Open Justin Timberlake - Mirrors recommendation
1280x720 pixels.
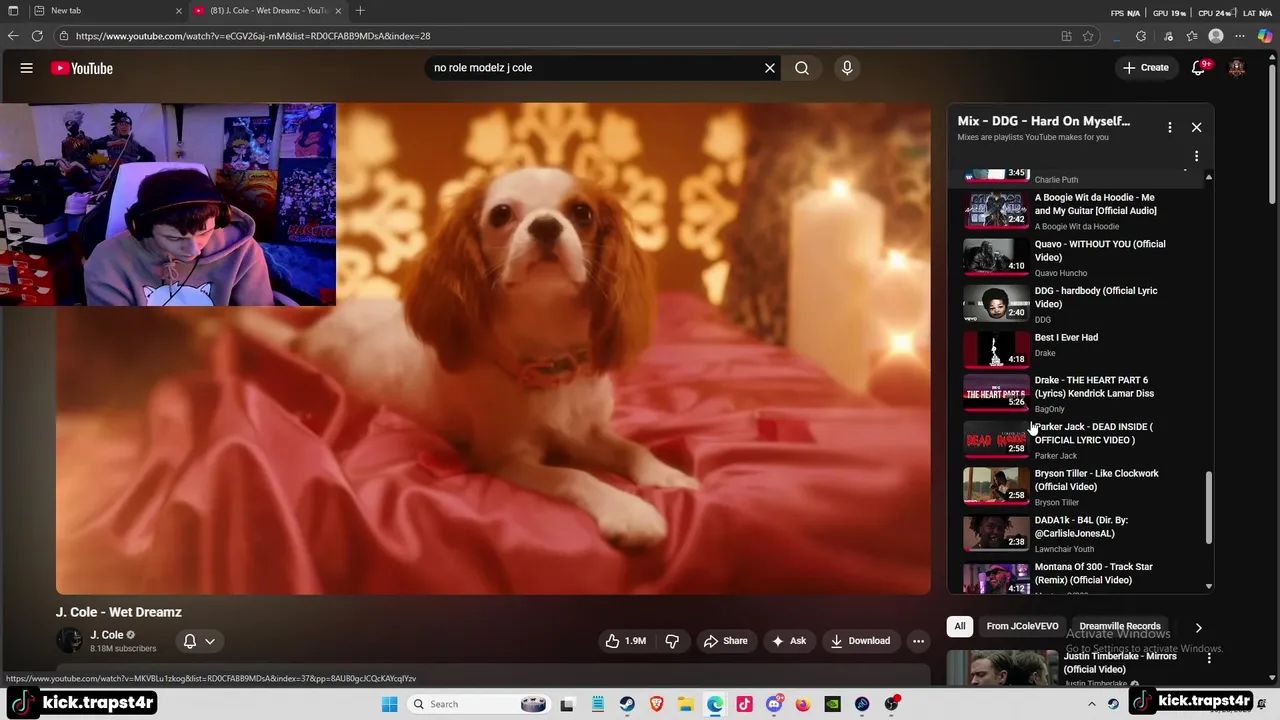pyautogui.click(x=1120, y=662)
